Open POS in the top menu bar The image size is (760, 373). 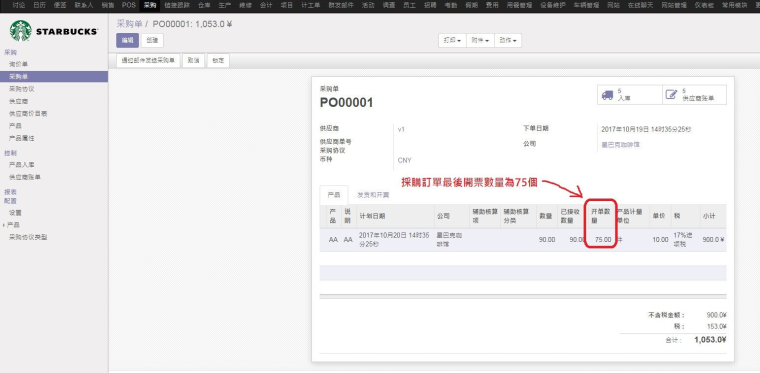128,5
